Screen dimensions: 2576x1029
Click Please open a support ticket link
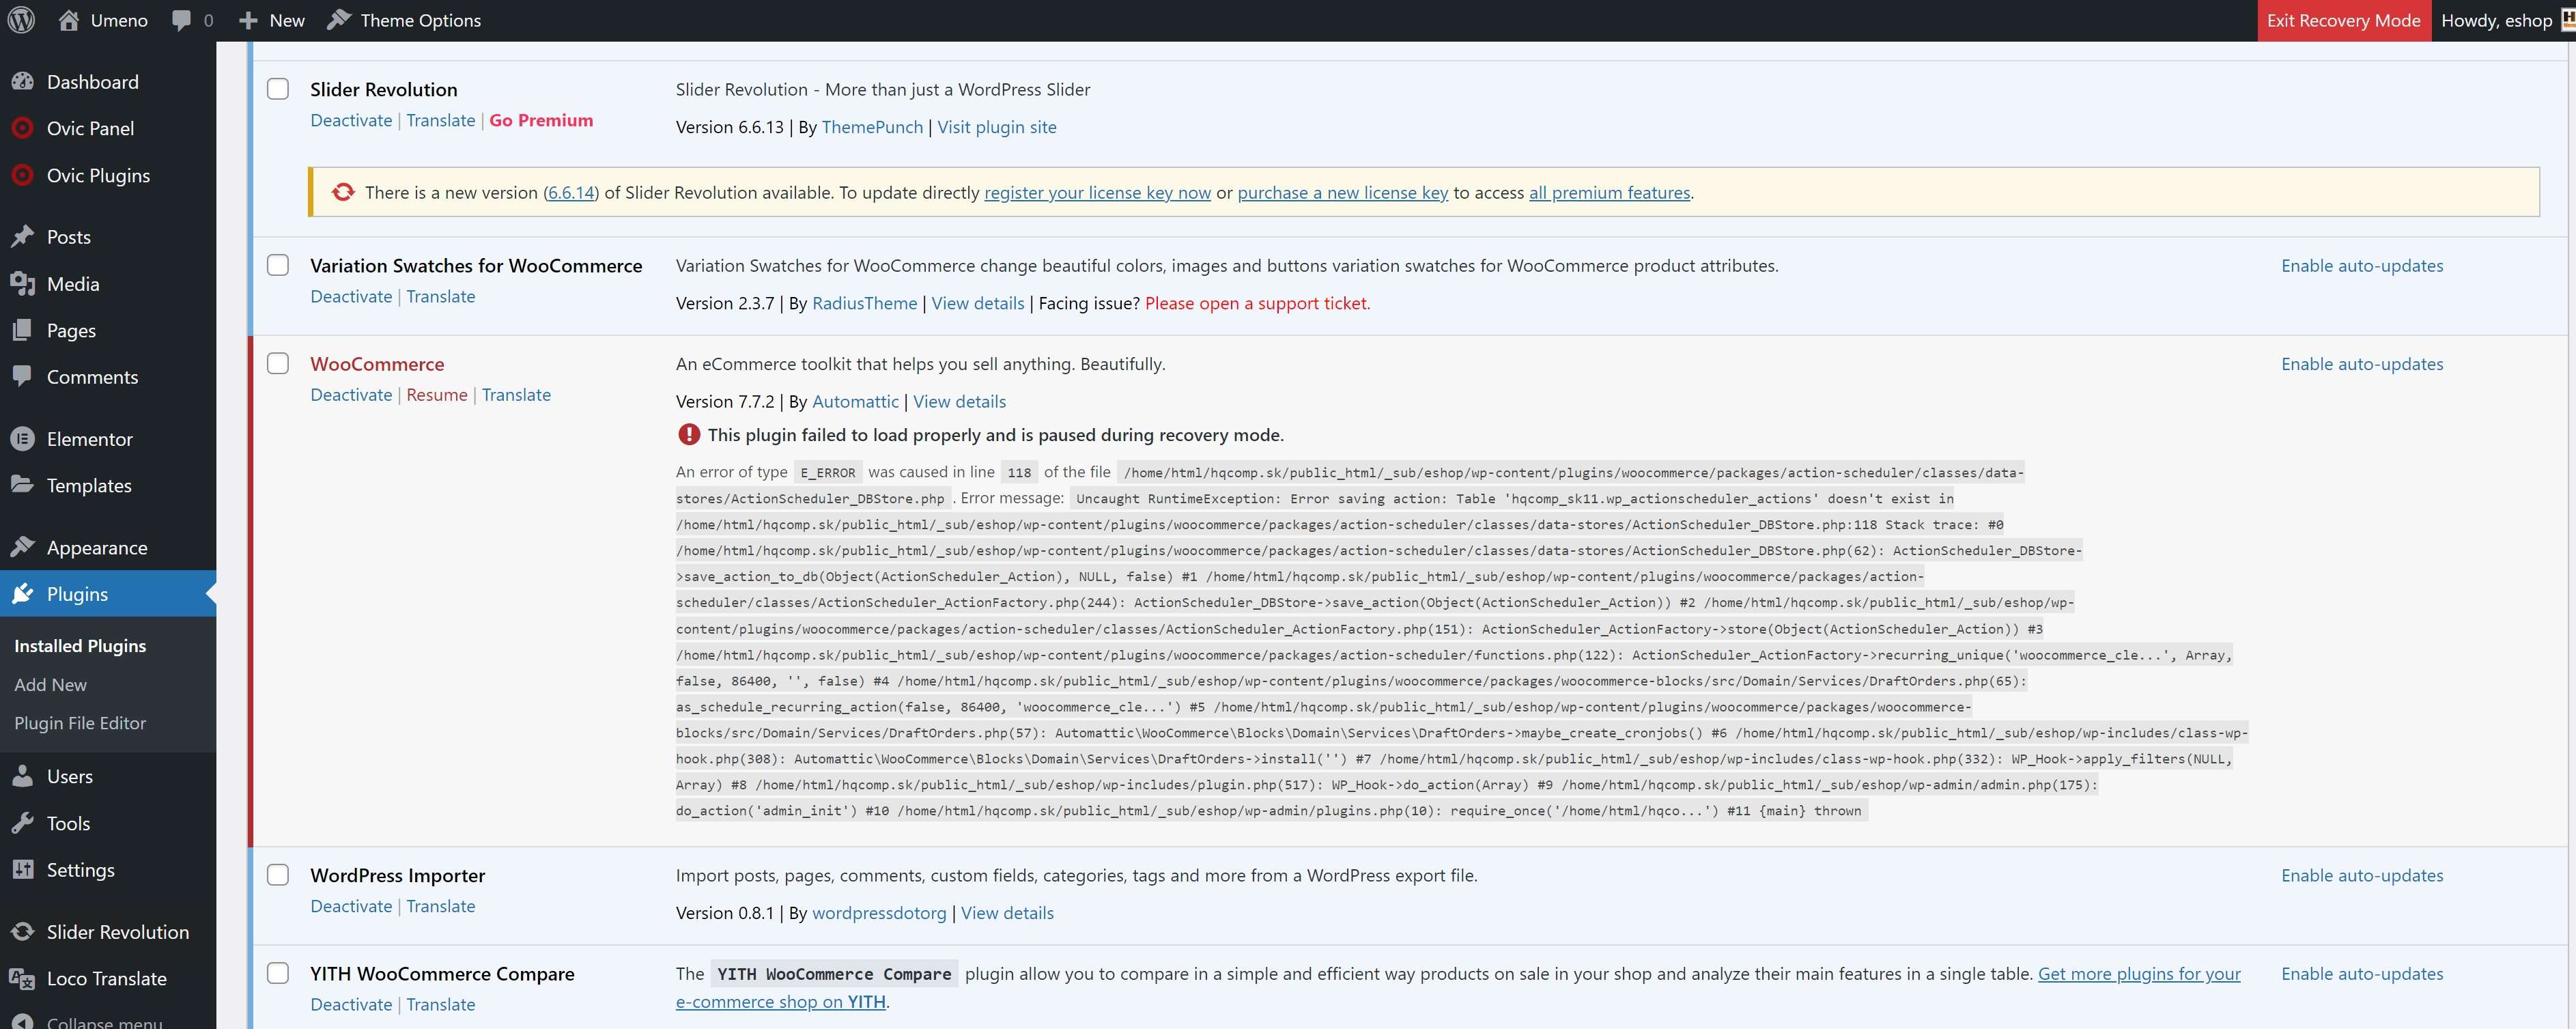1257,303
